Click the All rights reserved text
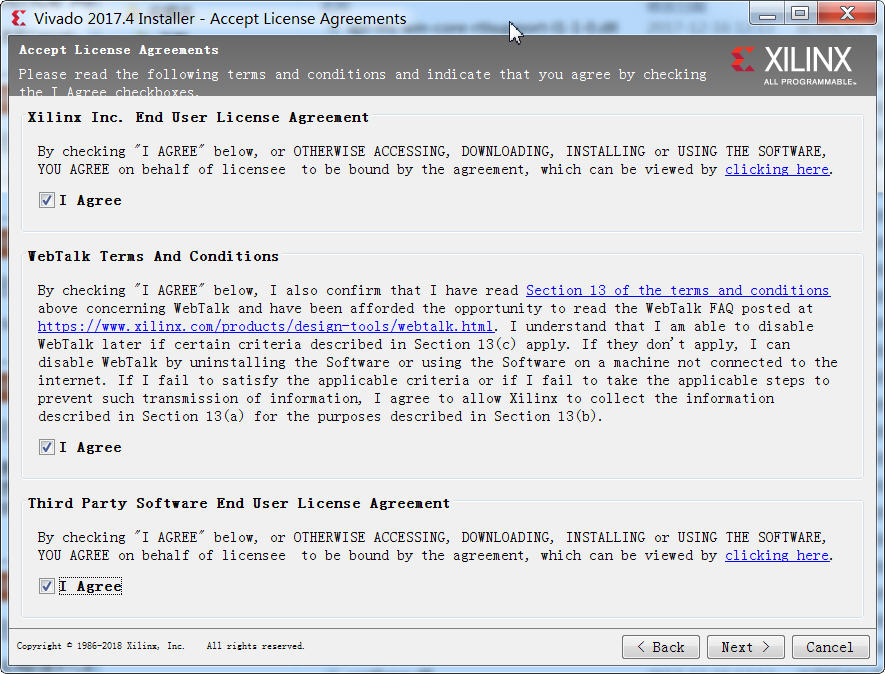This screenshot has height=674, width=885. click(x=255, y=646)
